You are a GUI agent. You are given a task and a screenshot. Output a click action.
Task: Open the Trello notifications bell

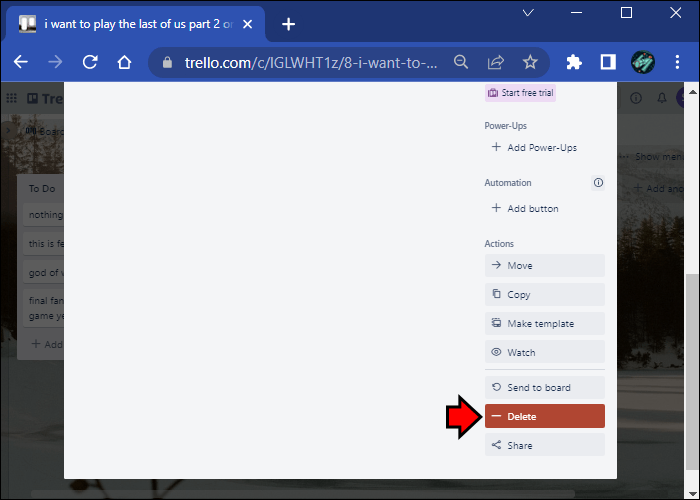pyautogui.click(x=662, y=98)
